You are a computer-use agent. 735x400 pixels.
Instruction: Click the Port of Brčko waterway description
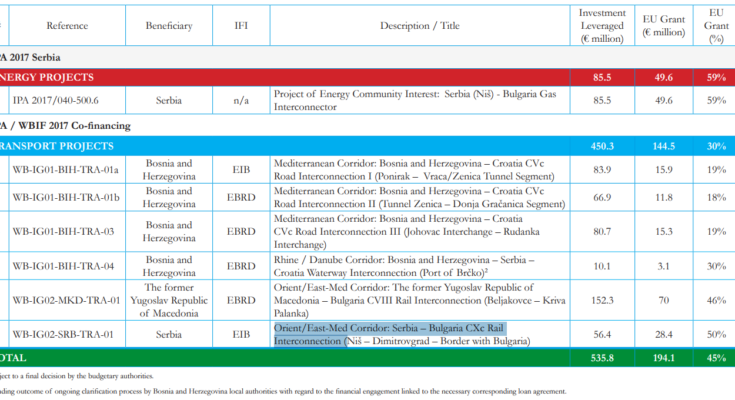[404, 266]
